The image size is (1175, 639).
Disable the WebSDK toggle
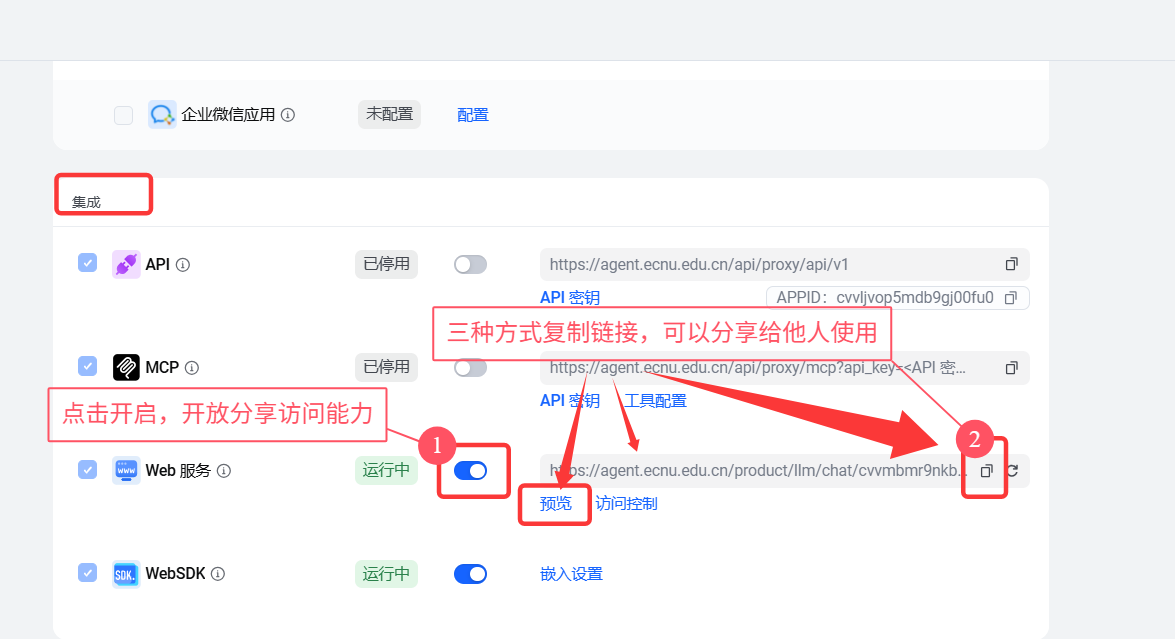470,574
